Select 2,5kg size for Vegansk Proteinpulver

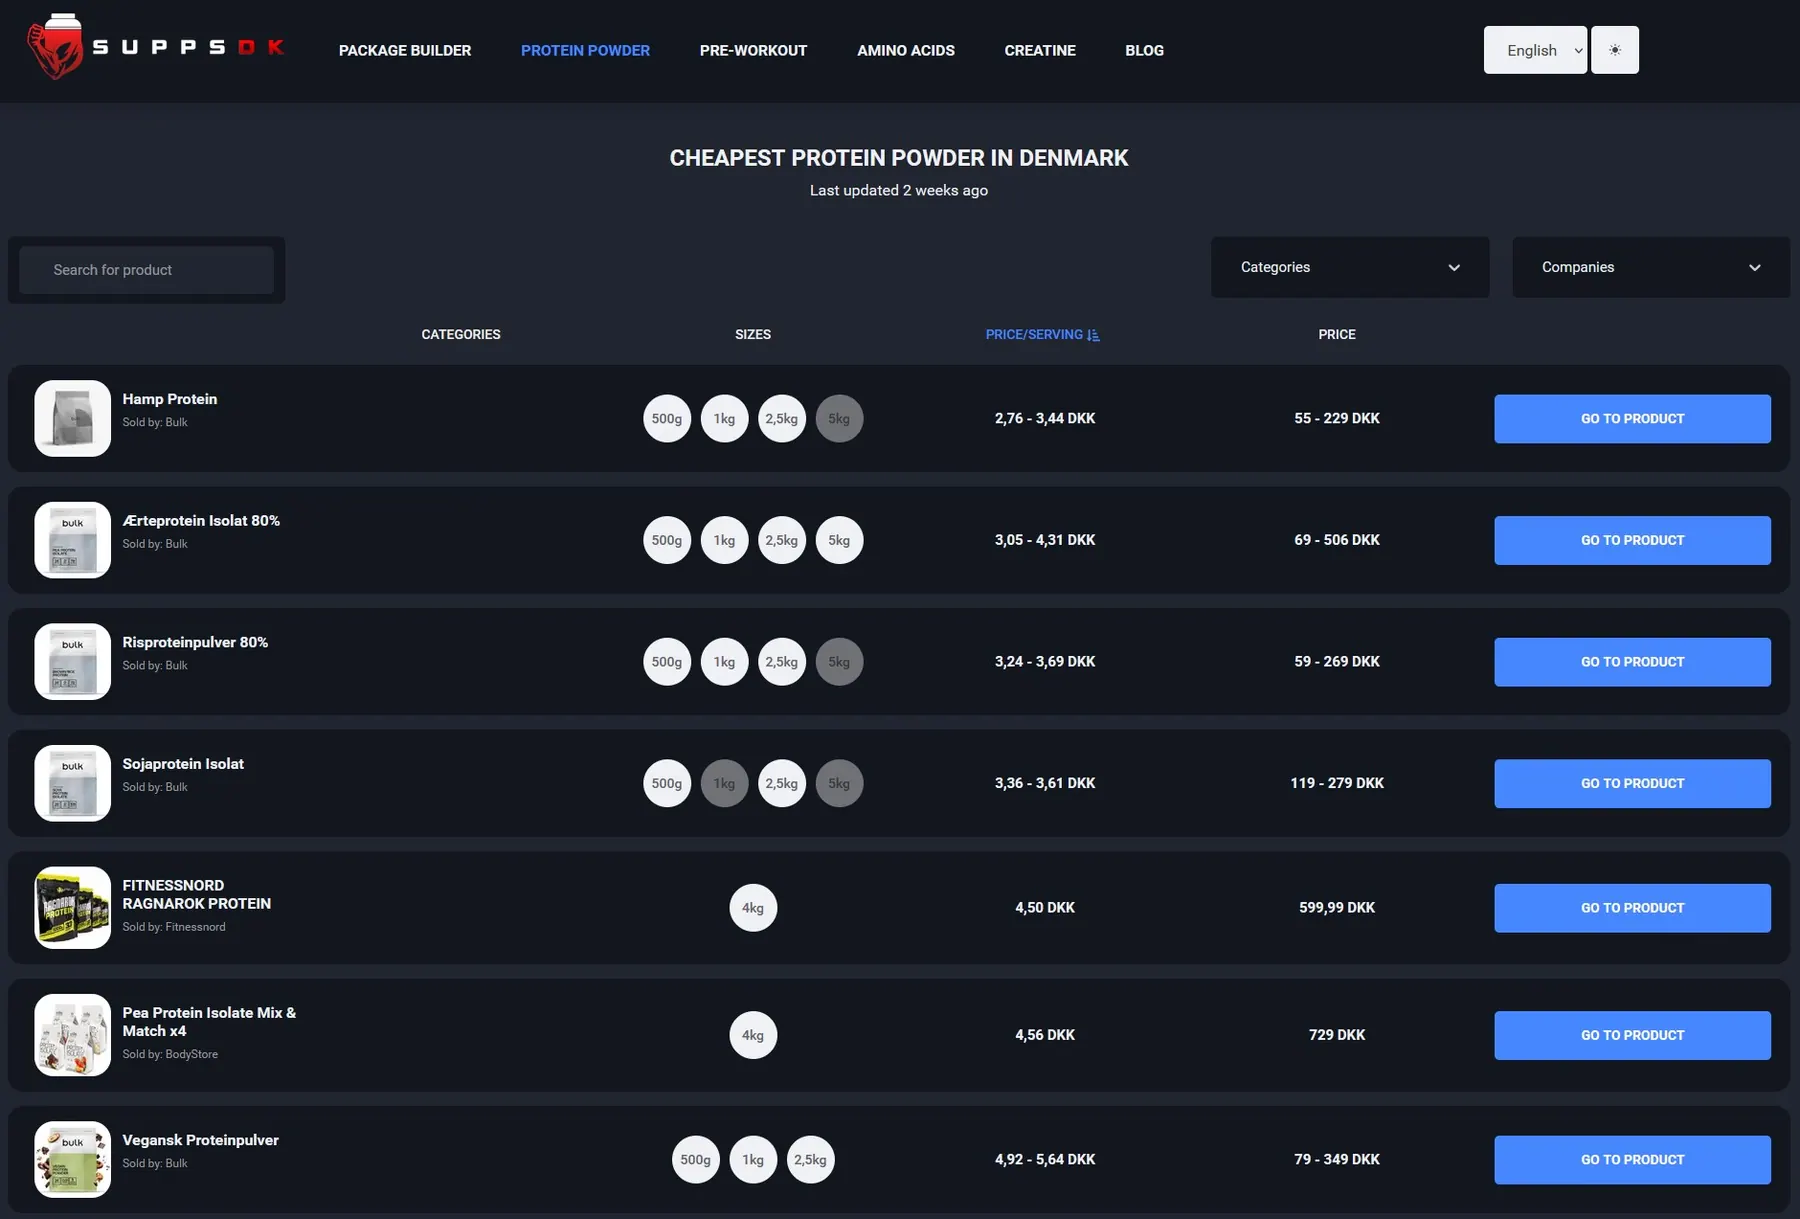pos(810,1160)
